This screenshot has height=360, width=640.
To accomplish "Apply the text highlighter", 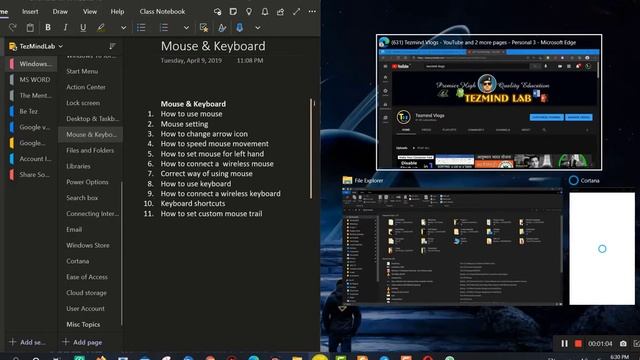I will coord(101,27).
